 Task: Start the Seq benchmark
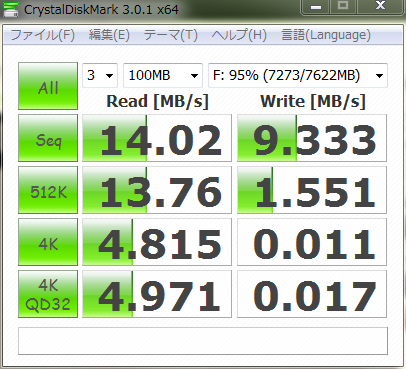(x=48, y=138)
